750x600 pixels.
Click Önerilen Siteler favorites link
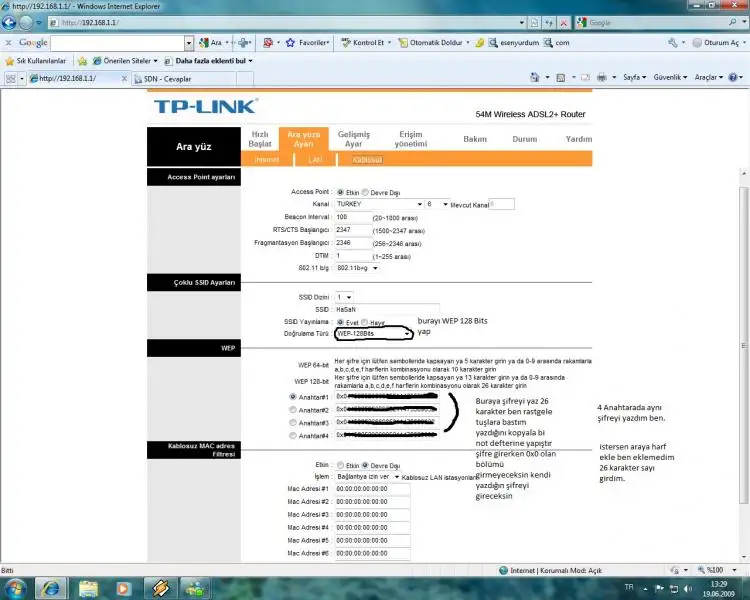[126, 61]
